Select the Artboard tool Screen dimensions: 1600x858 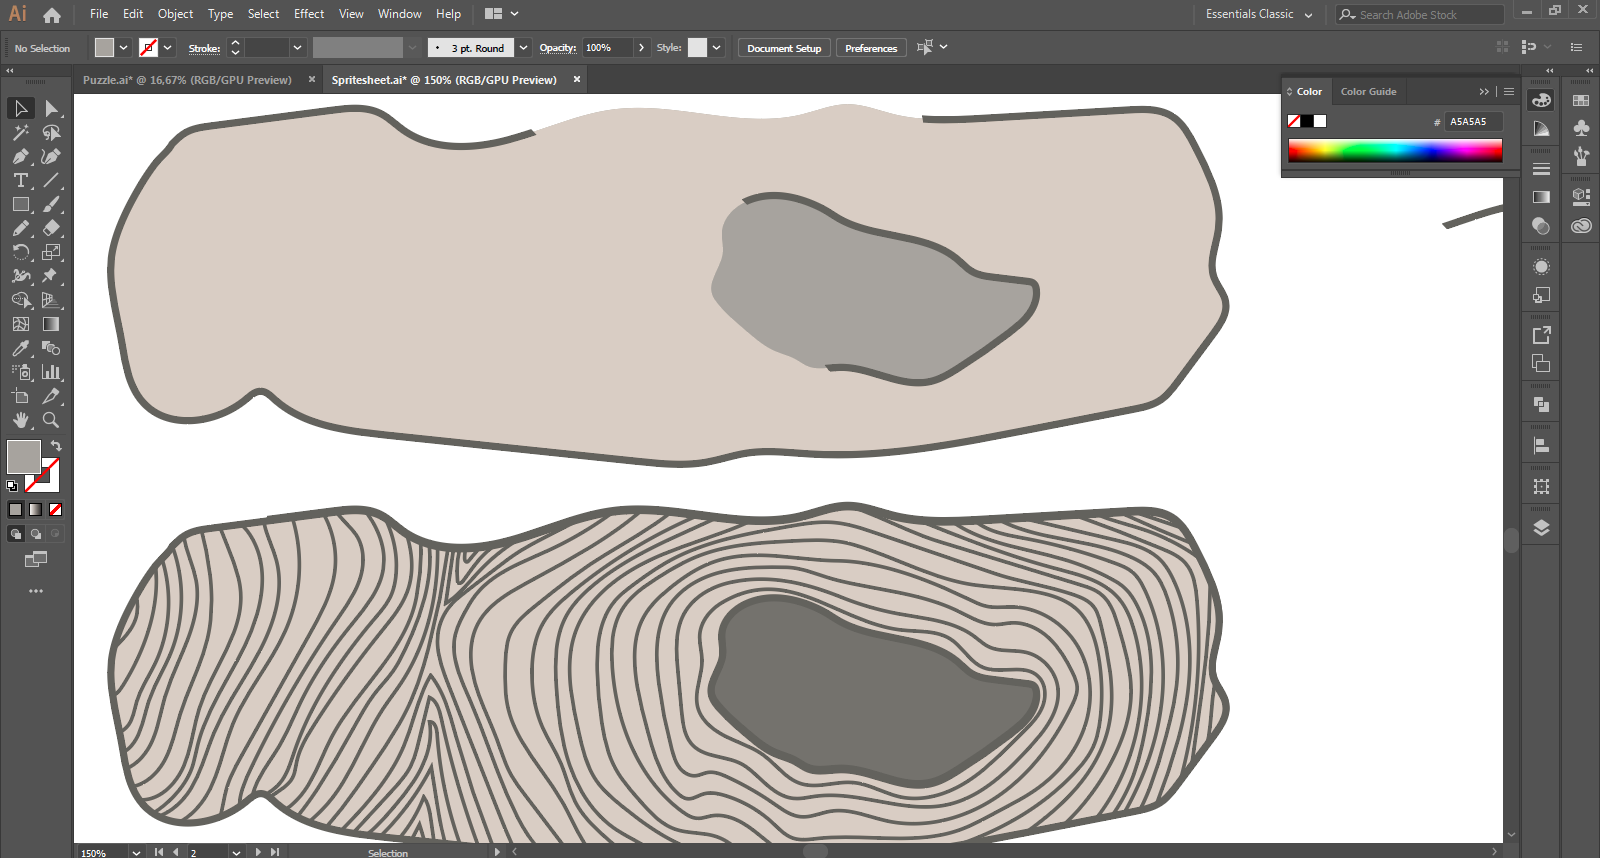pos(21,396)
